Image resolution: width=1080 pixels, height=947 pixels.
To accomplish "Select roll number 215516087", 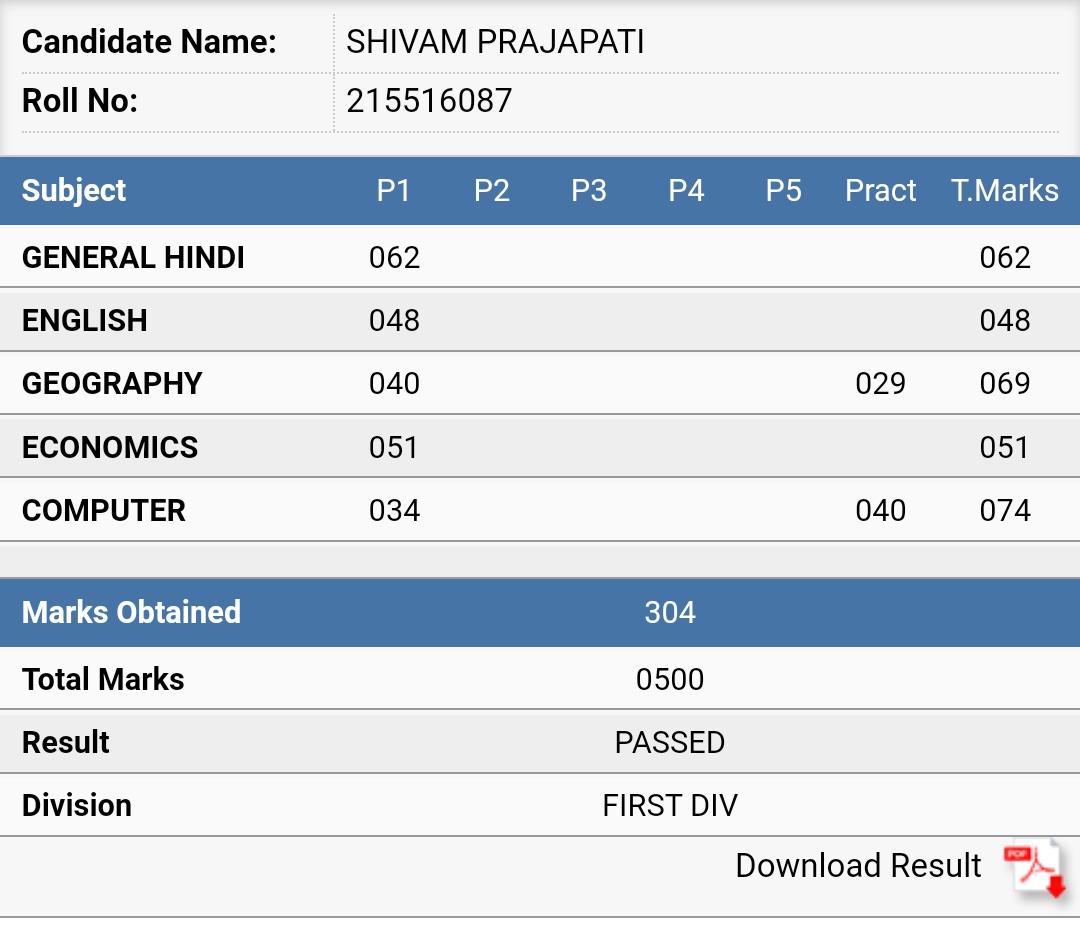I will [x=429, y=101].
